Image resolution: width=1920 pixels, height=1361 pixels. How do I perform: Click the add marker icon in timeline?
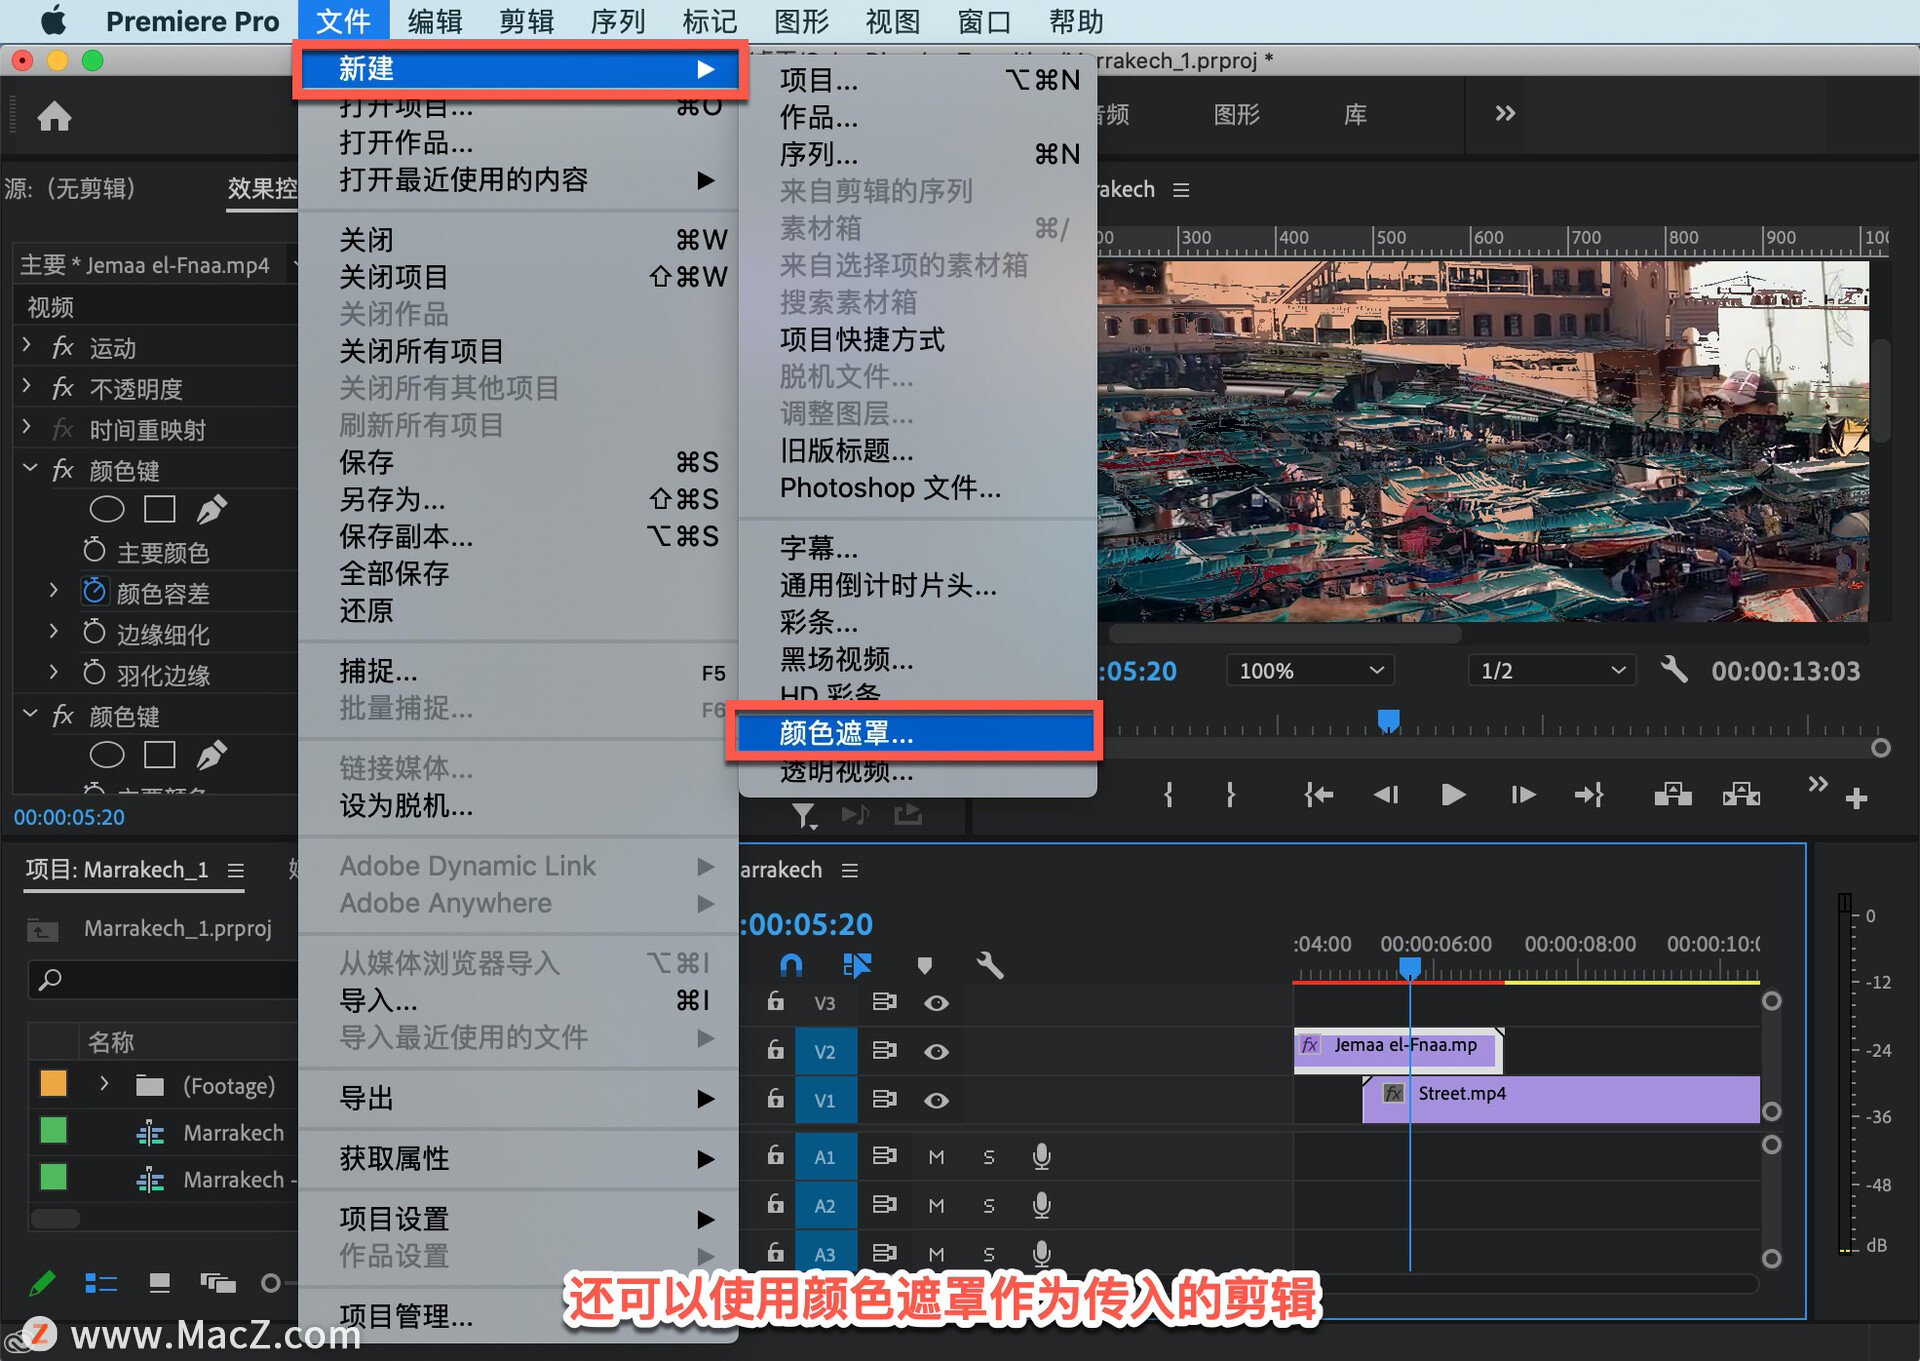click(x=924, y=965)
